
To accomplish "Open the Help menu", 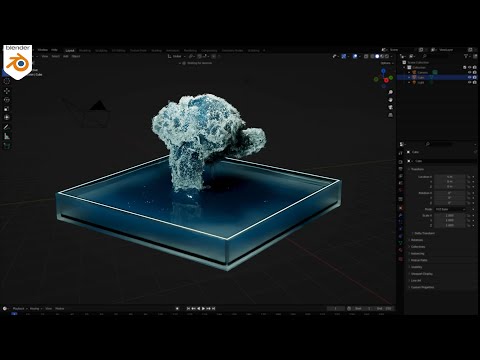I will click(x=54, y=50).
